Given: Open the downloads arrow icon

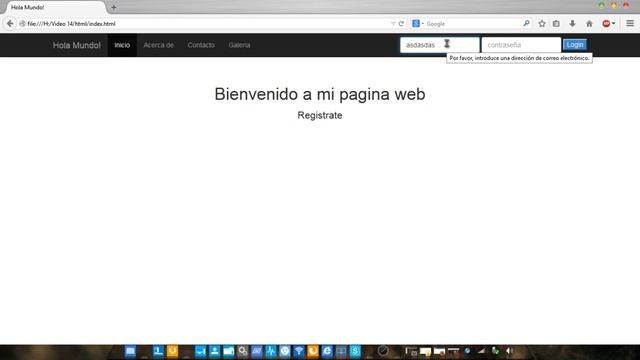Looking at the screenshot, I should 572,24.
